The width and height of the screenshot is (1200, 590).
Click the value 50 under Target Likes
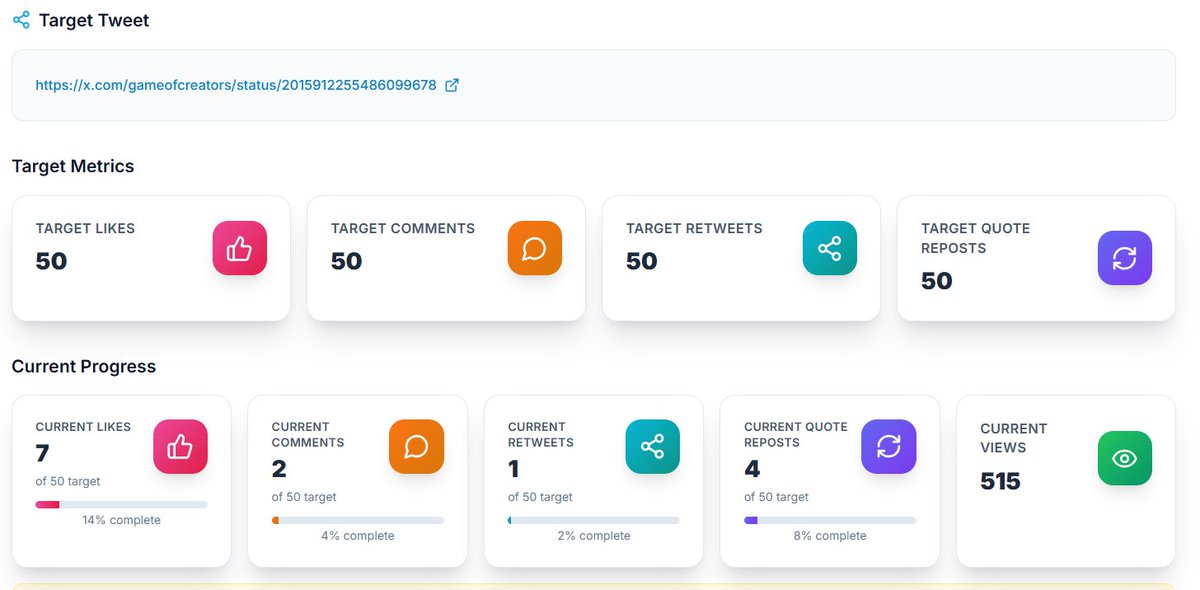pos(51,261)
